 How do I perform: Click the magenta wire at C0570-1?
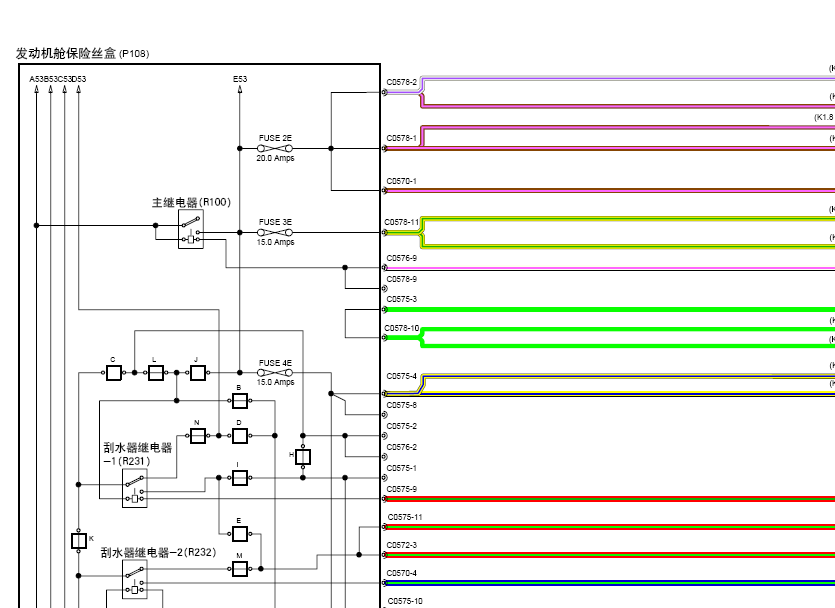(610, 190)
